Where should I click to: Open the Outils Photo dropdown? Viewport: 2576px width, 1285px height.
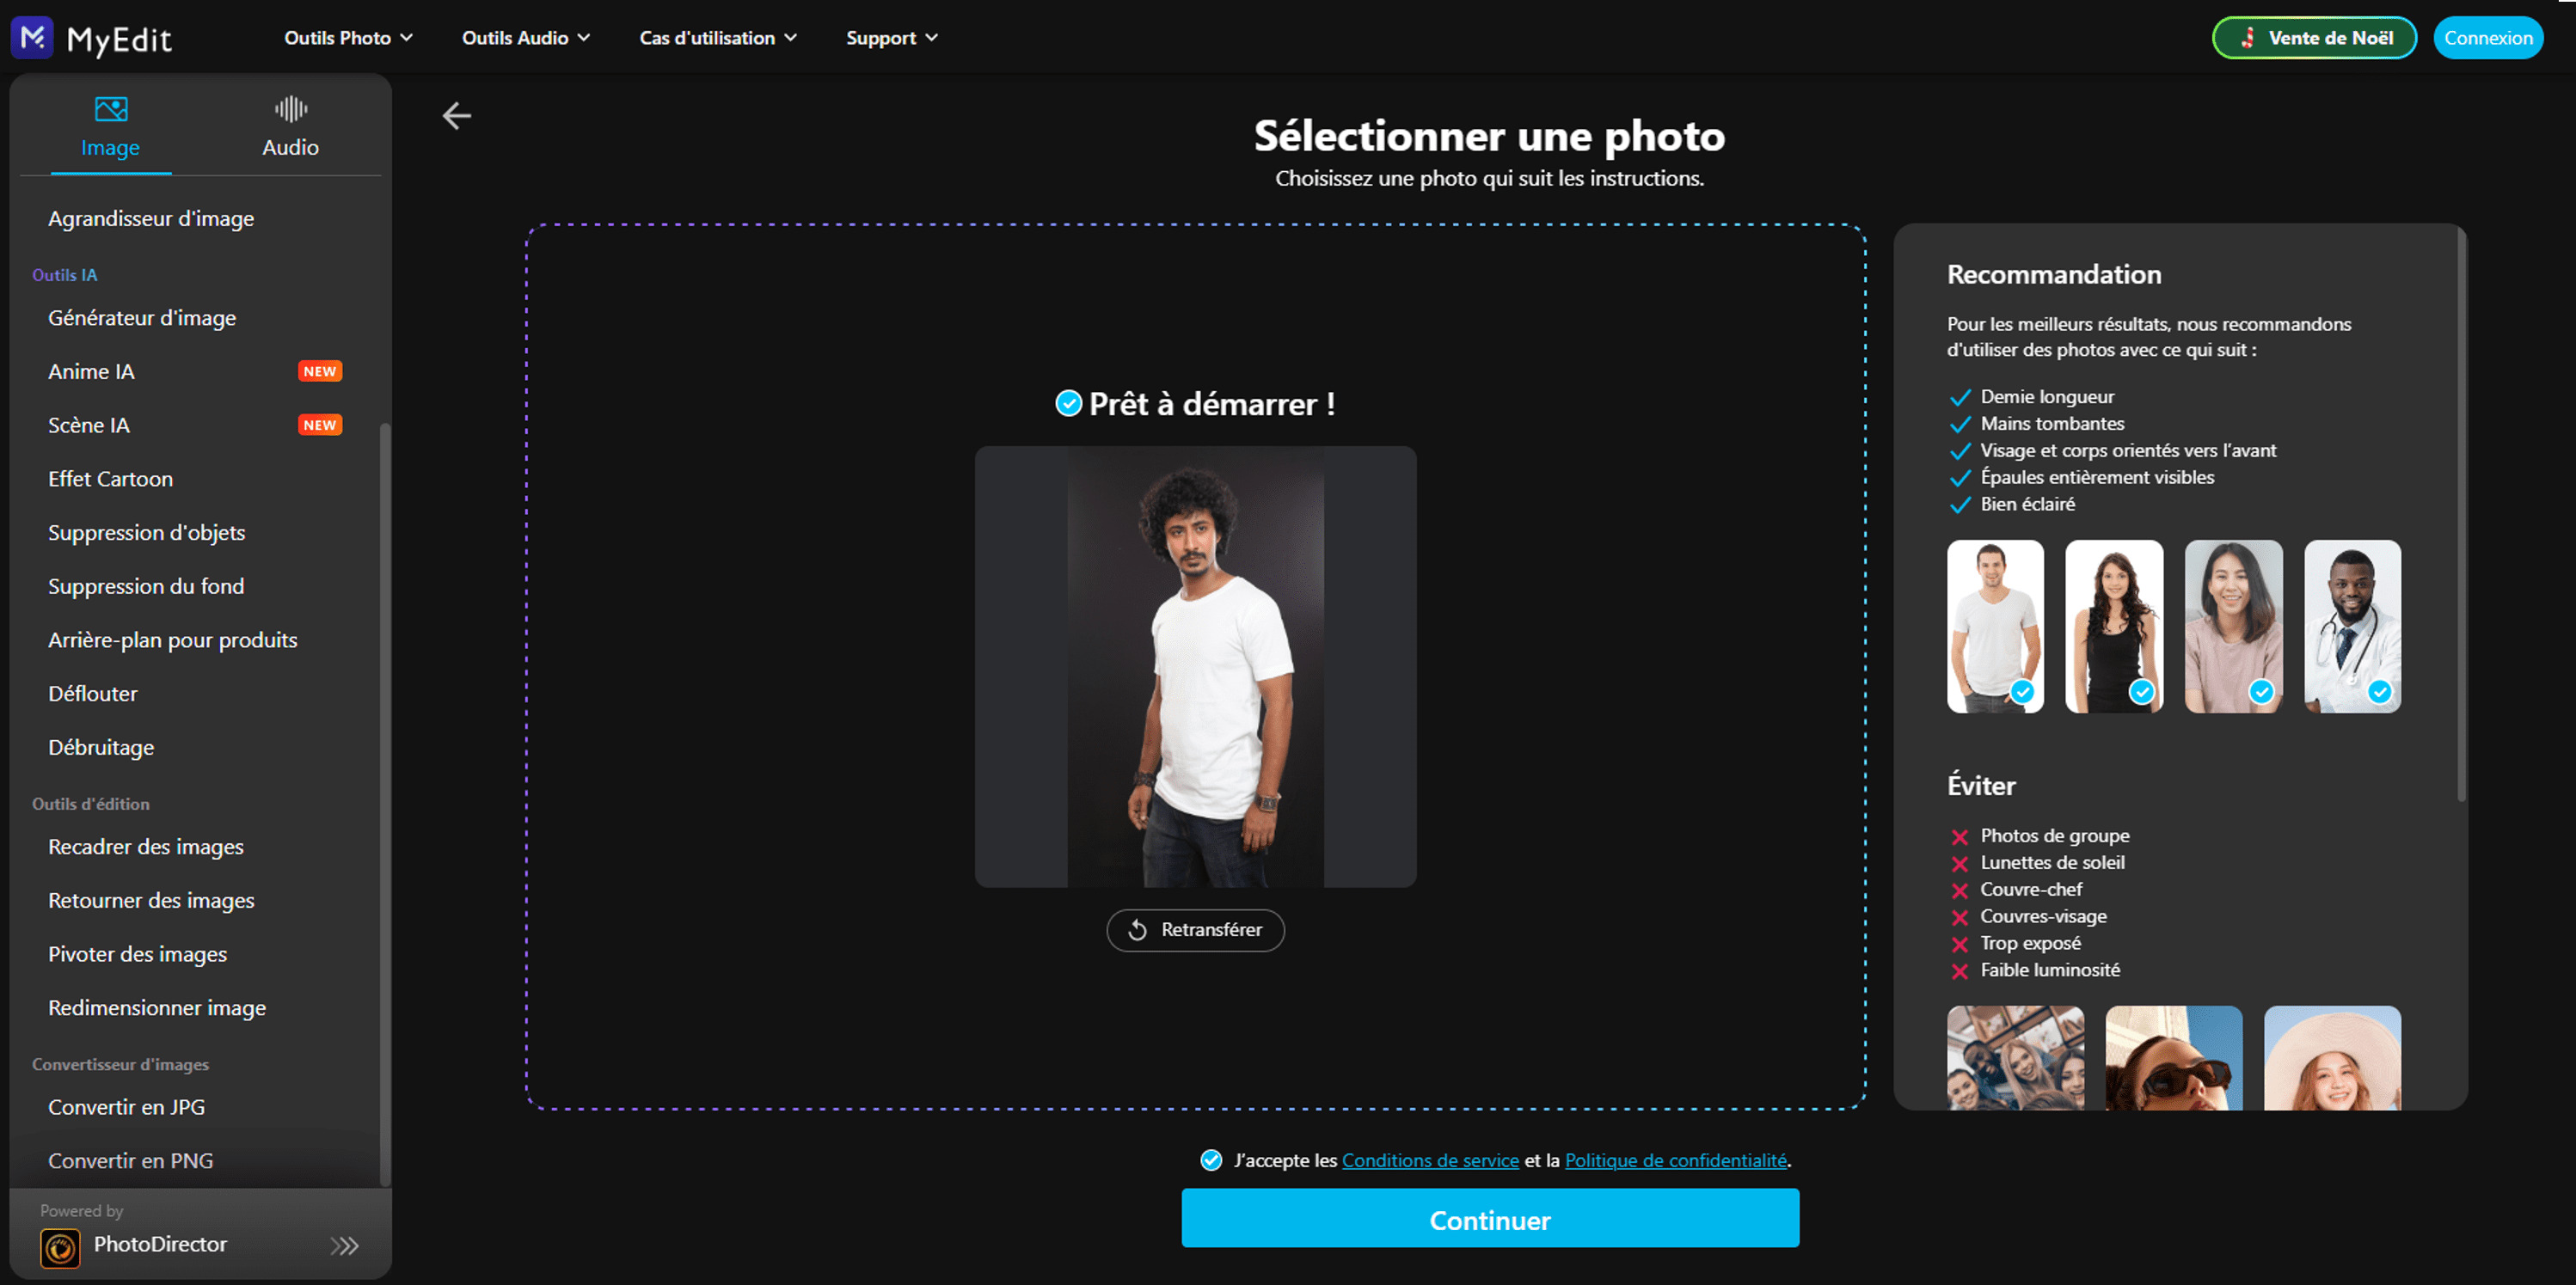347,37
